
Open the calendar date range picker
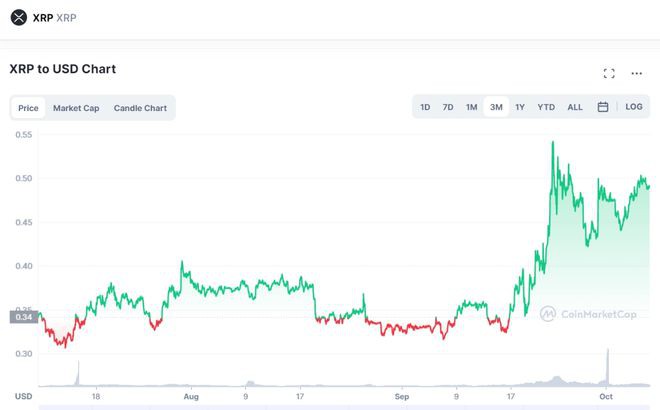603,107
